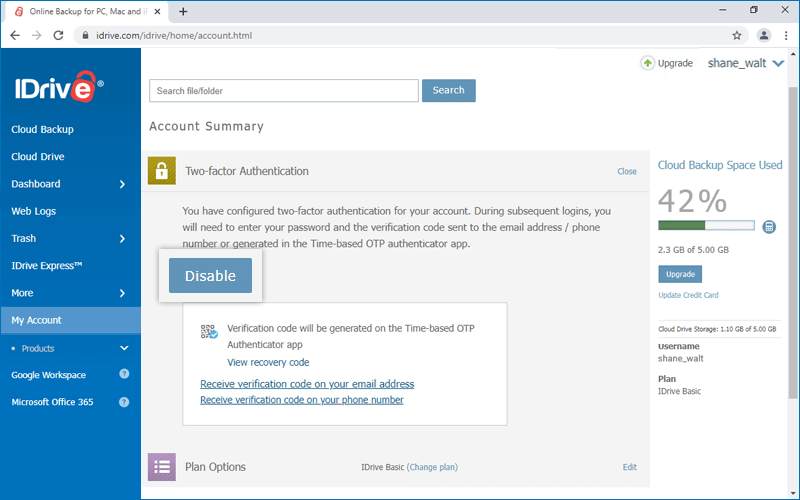Viewport: 800px width, 500px height.
Task: Collapse the Products section
Action: [x=124, y=348]
